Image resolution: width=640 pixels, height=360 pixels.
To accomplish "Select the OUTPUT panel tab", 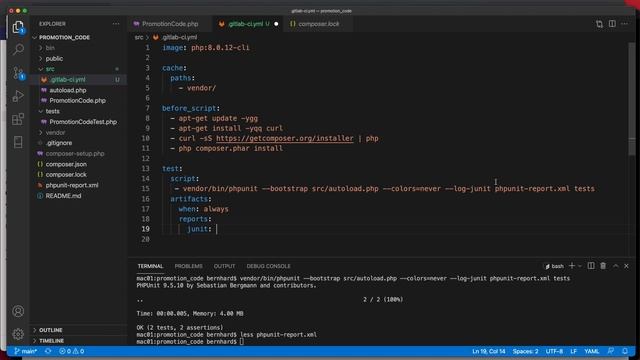I will 224,266.
